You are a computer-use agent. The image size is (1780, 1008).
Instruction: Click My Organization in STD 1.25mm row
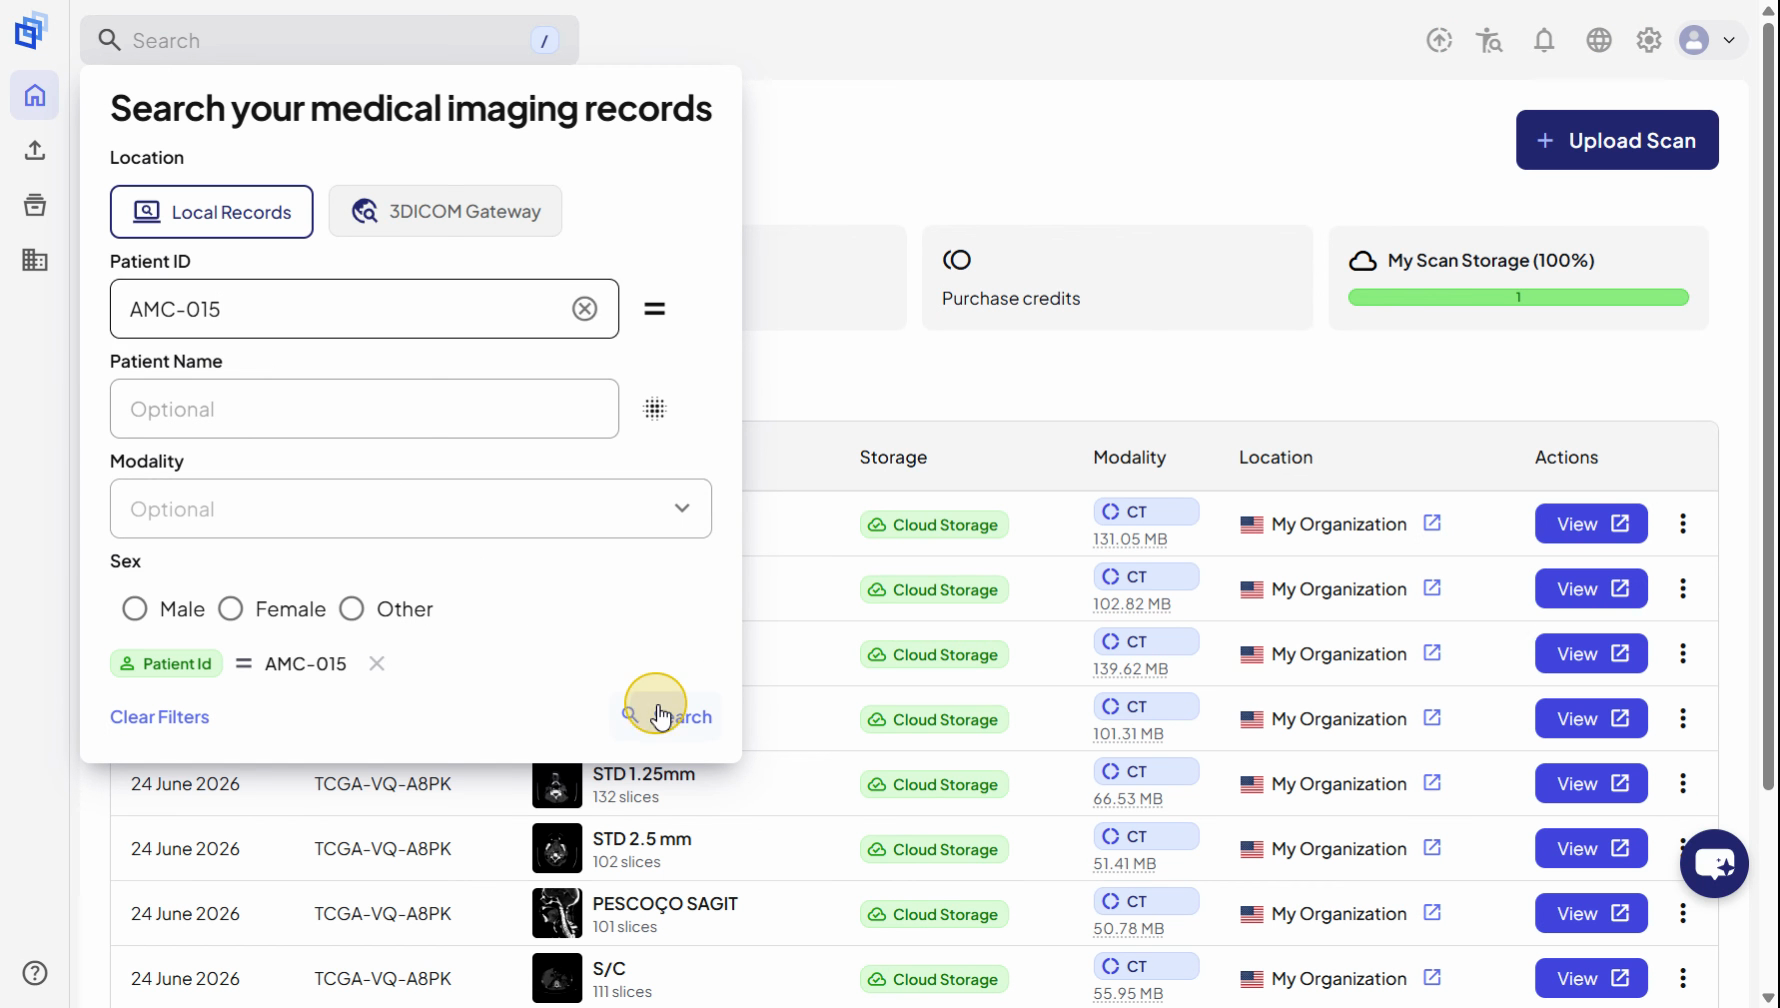click(1339, 784)
